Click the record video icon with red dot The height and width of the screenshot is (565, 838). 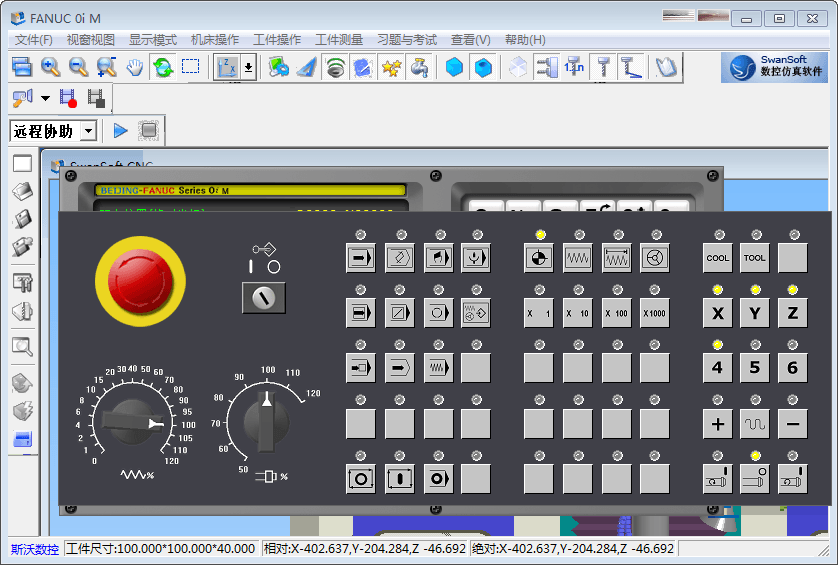click(68, 98)
